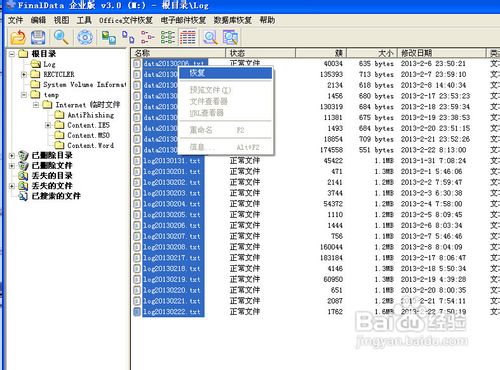Switch to green list view toolbar icon

(x=168, y=37)
